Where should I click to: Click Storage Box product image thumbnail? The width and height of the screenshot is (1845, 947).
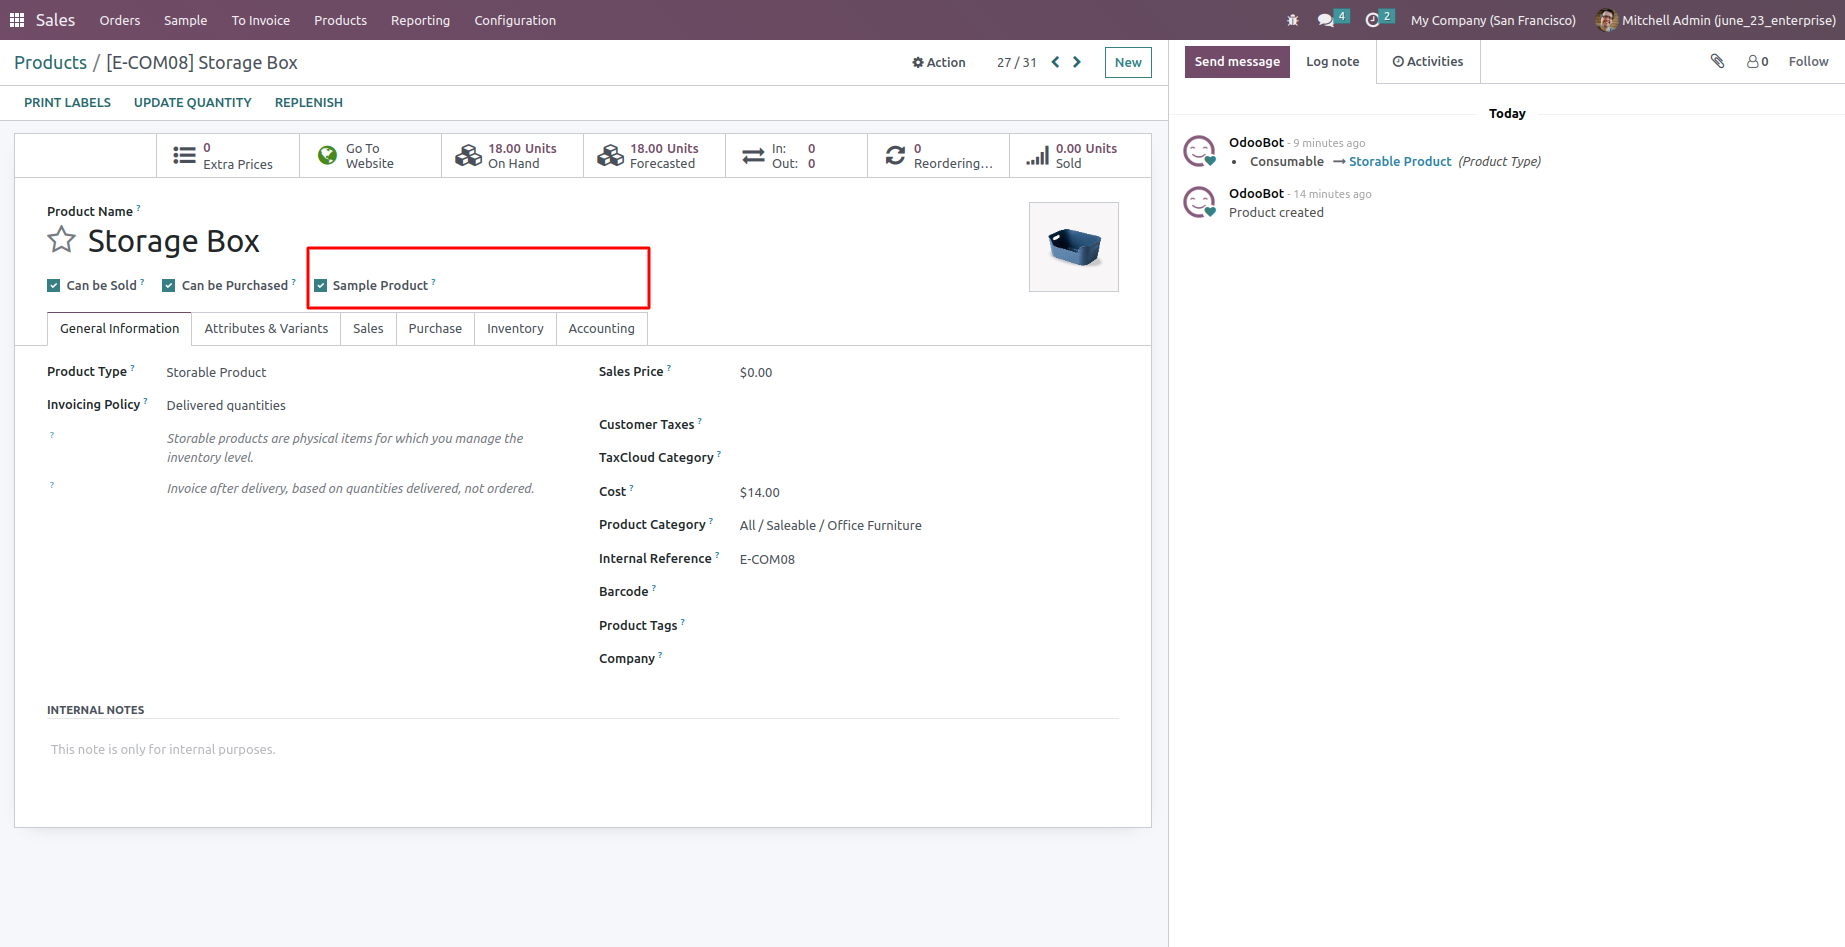point(1074,247)
